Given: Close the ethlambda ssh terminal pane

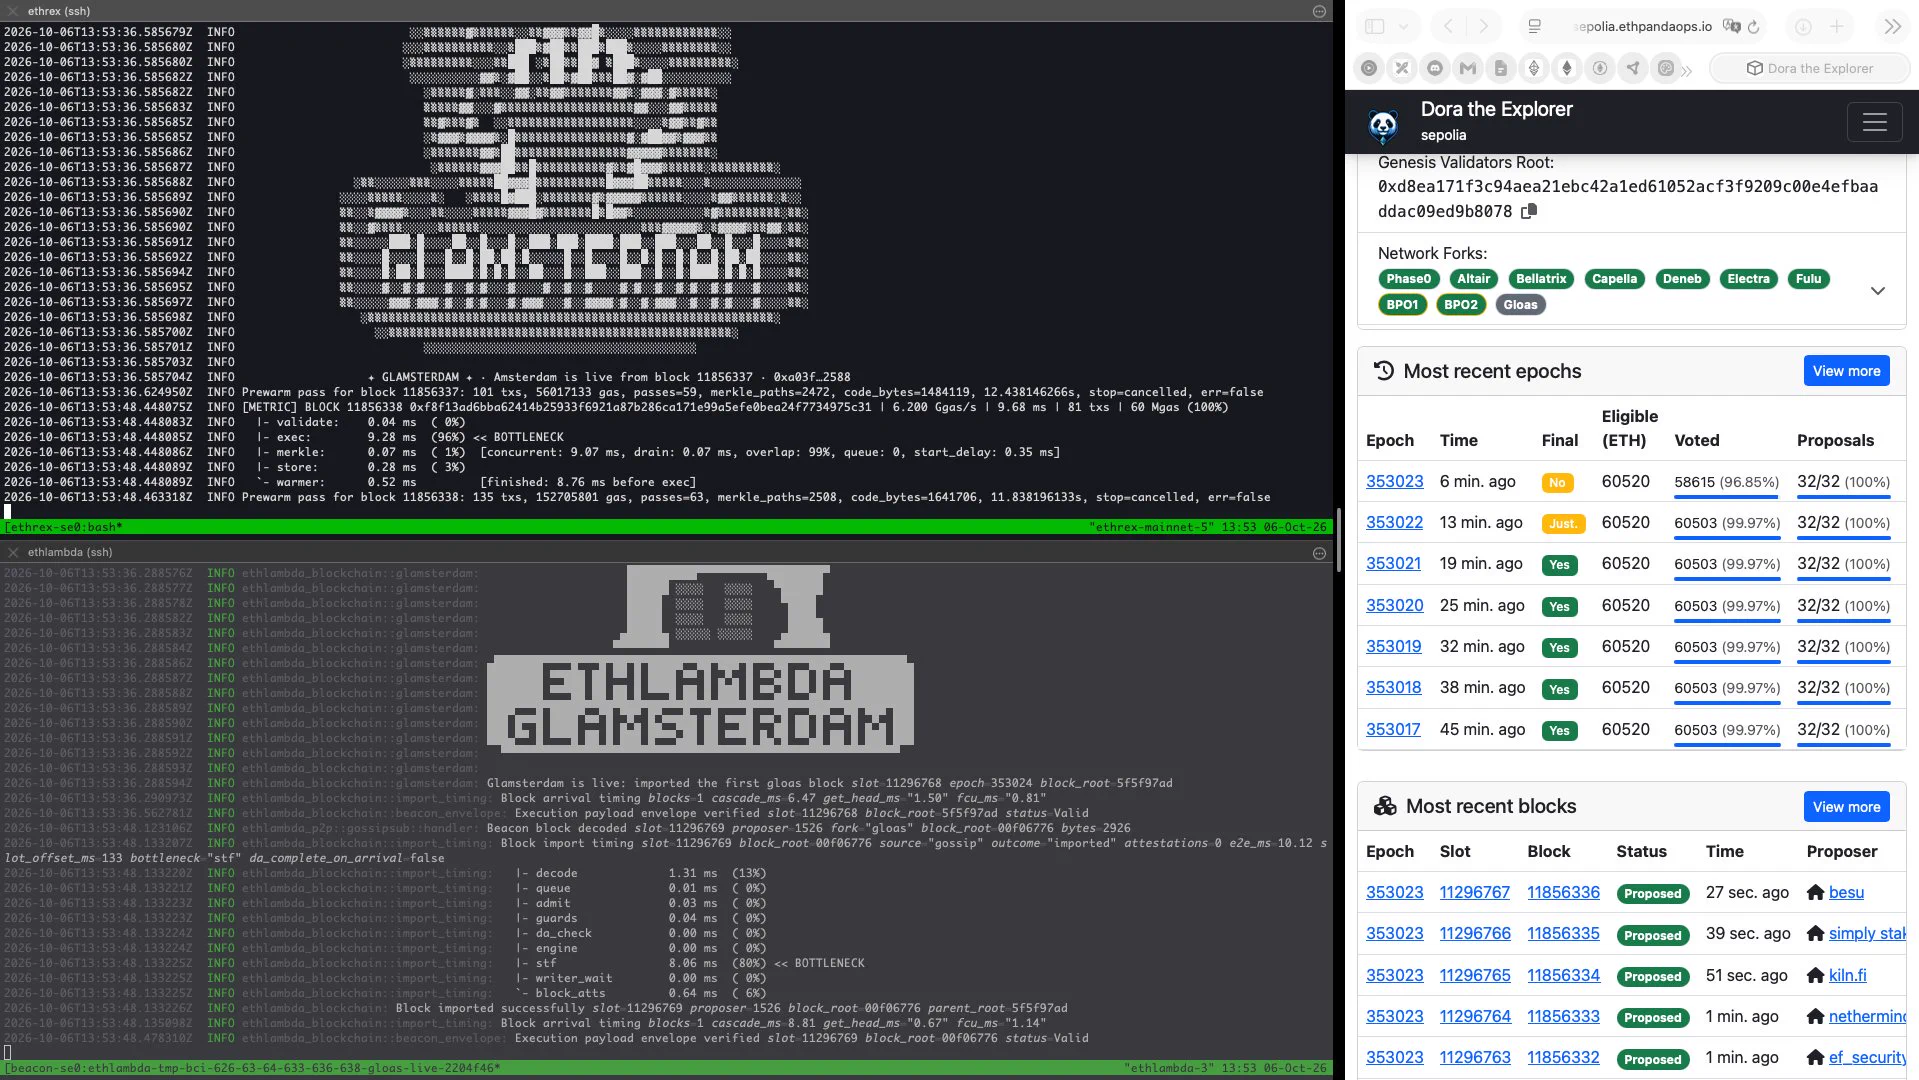Looking at the screenshot, I should 13,552.
